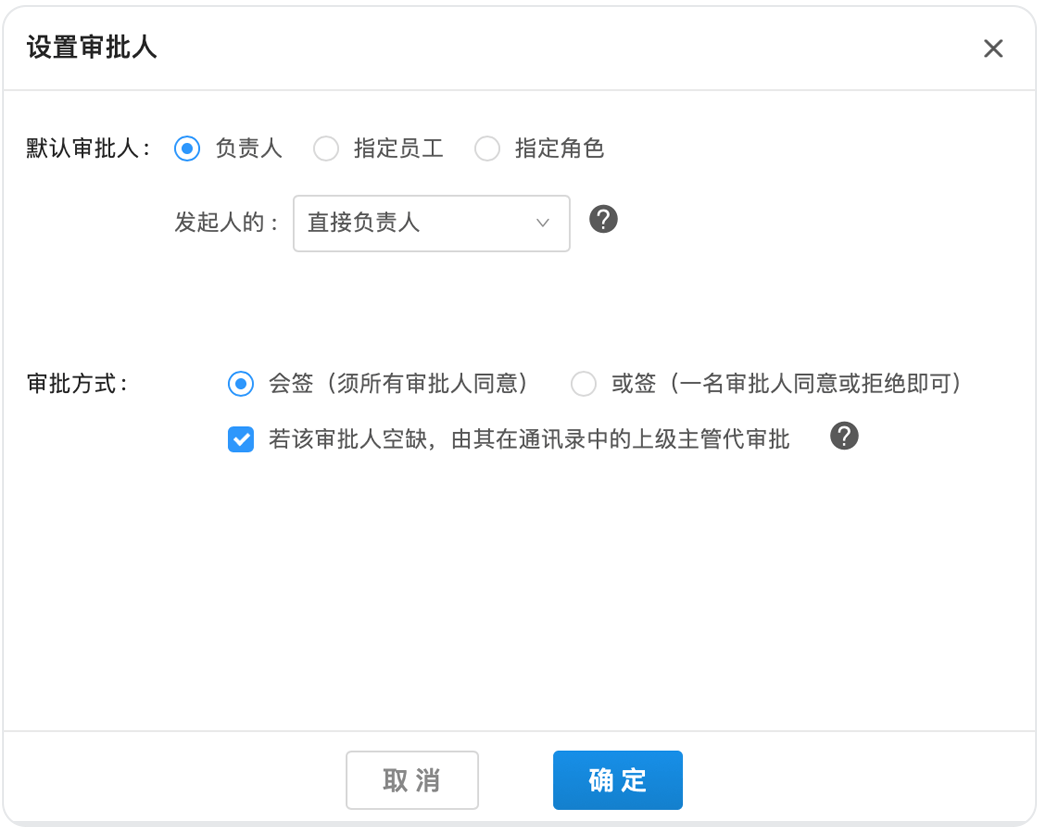Uncheck the 若该审批人空缺 checkbox
Screen dimensions: 1041x828
[241, 439]
